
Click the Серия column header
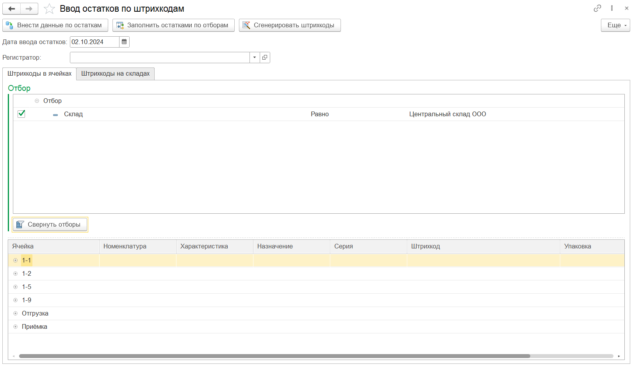[369, 247]
